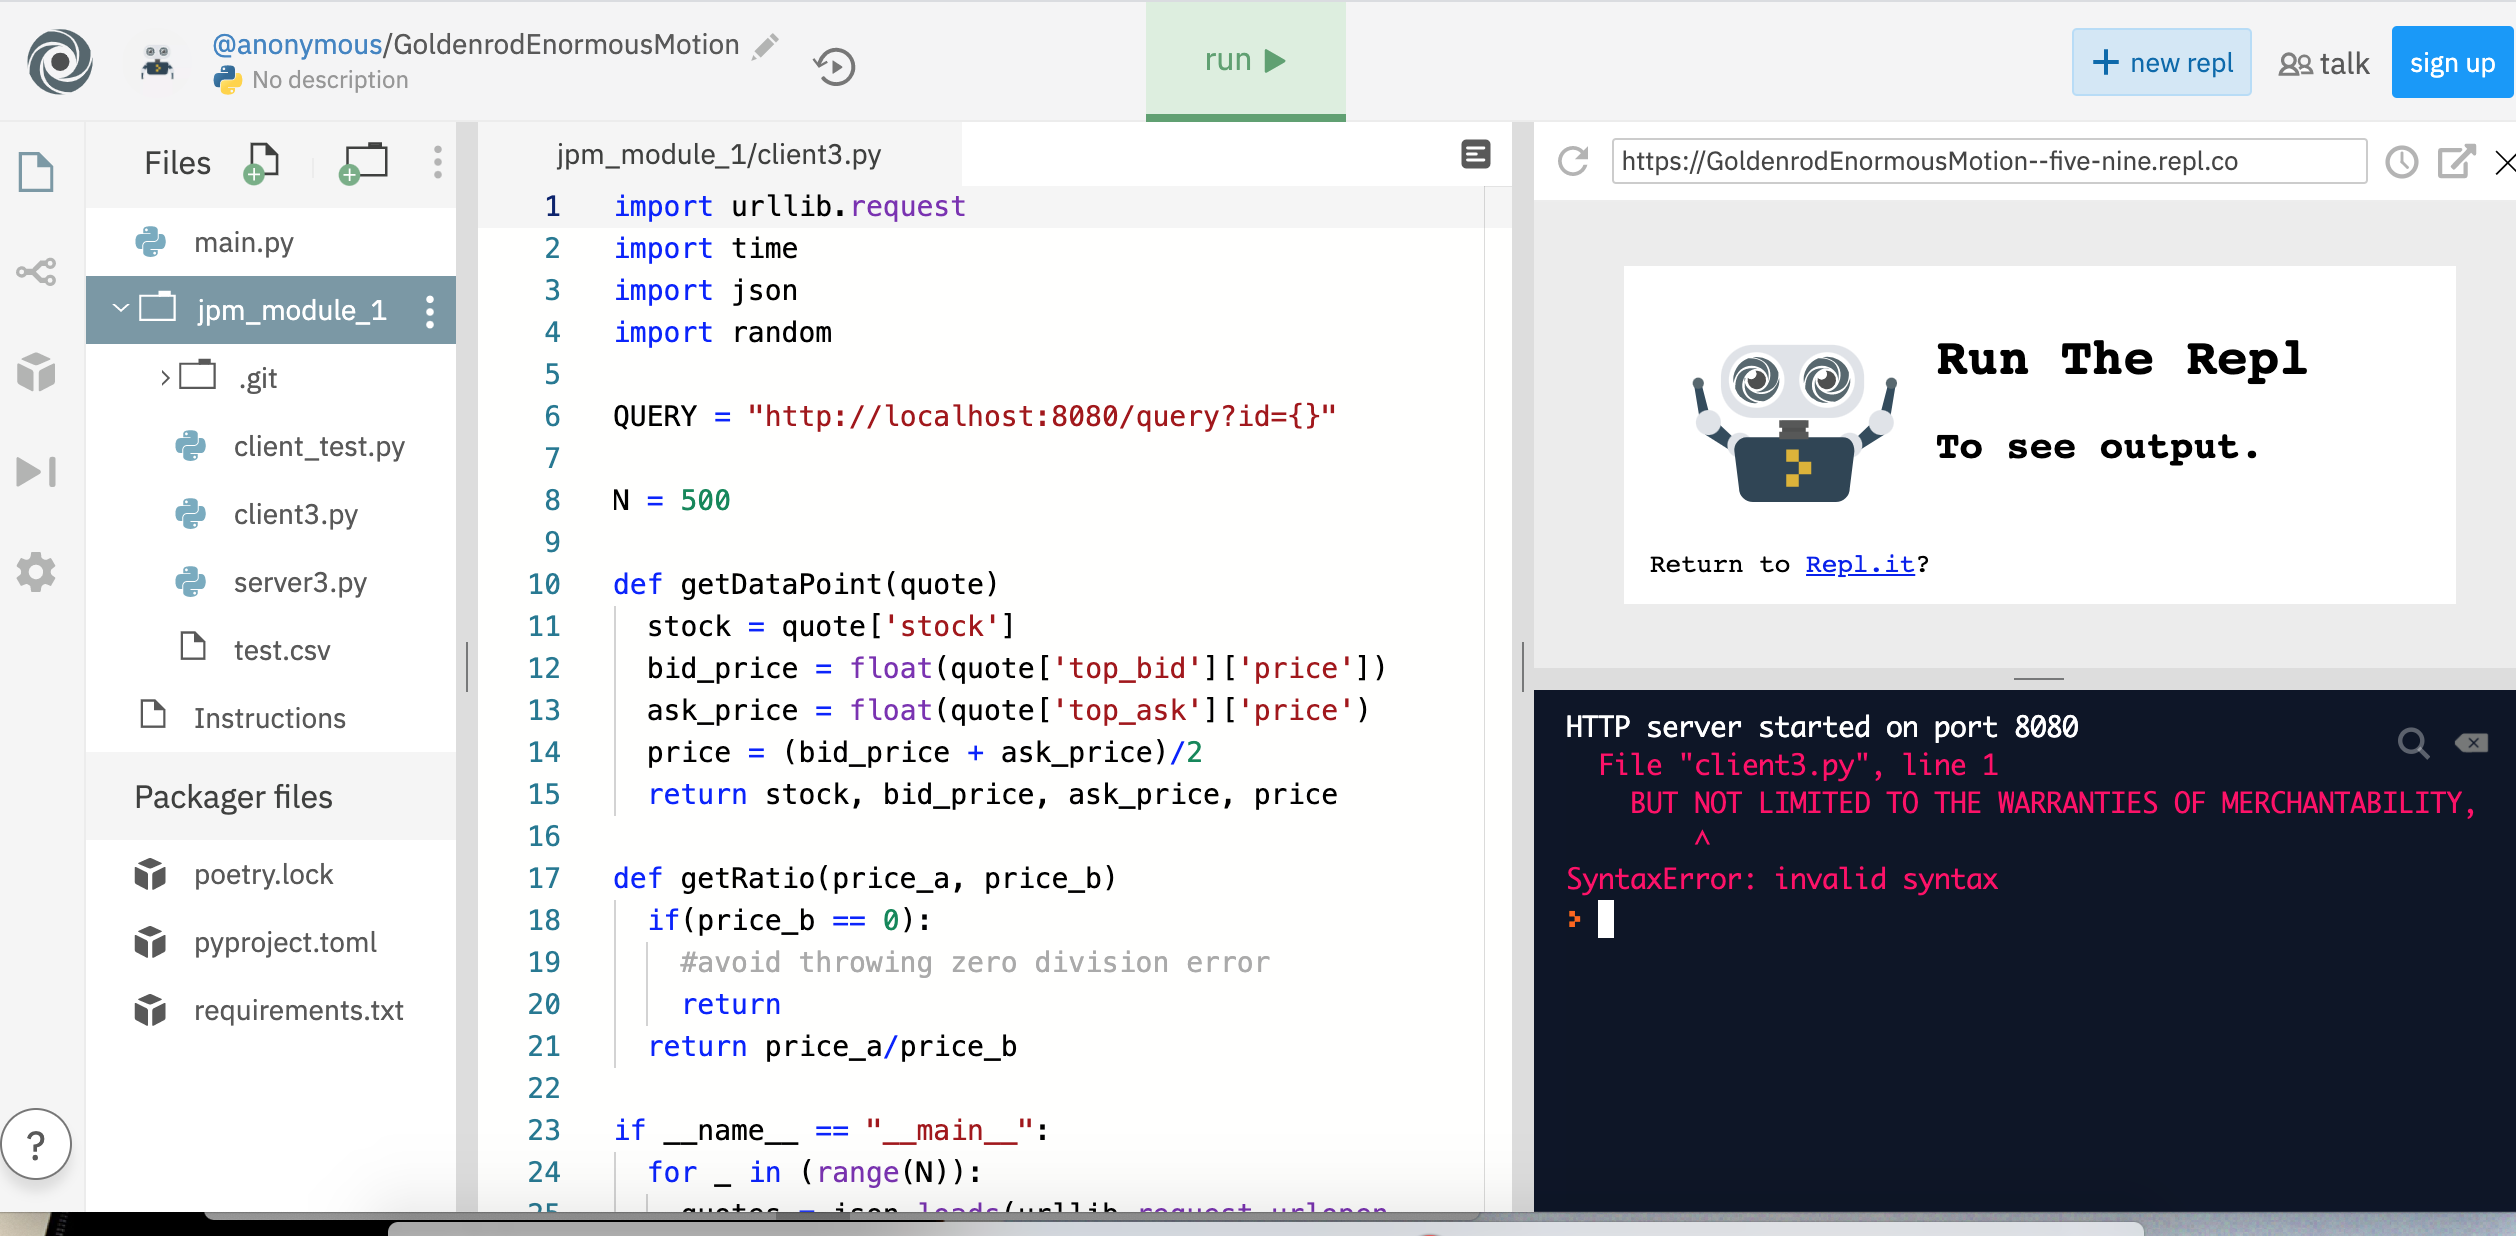This screenshot has width=2516, height=1236.
Task: Open poetry.lock packager file
Action: pyautogui.click(x=271, y=874)
